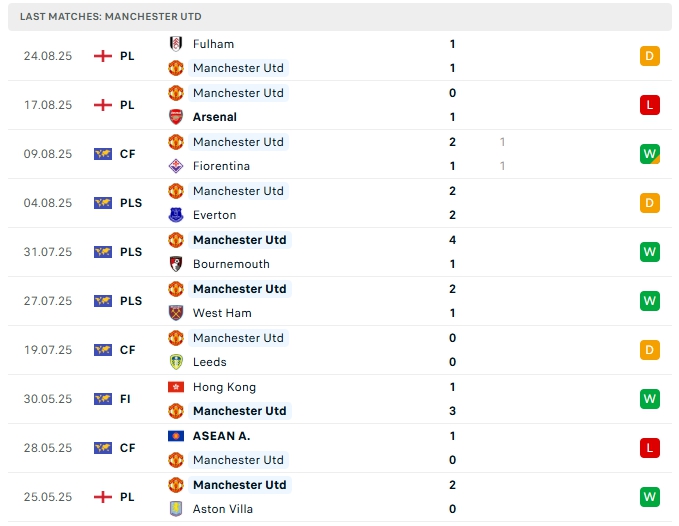Click the Hong Kong flag icon
This screenshot has width=679, height=526.
point(176,387)
